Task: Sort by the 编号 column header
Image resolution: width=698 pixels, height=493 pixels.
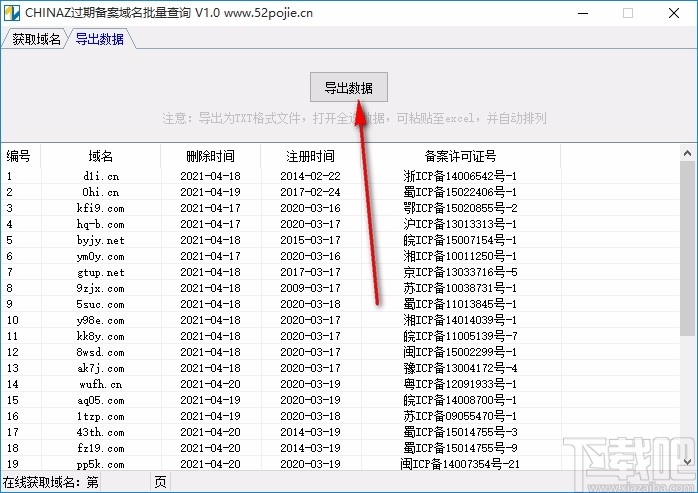Action: 19,156
